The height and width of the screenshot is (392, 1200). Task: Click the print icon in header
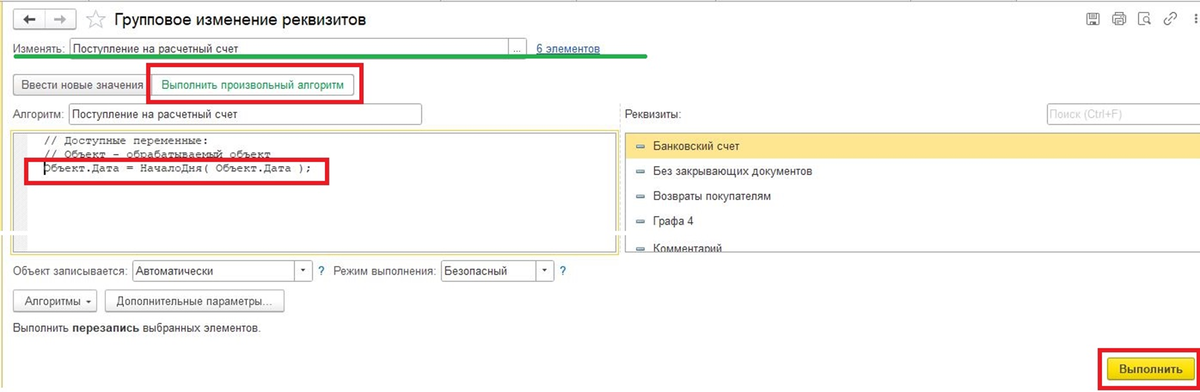tap(1119, 19)
